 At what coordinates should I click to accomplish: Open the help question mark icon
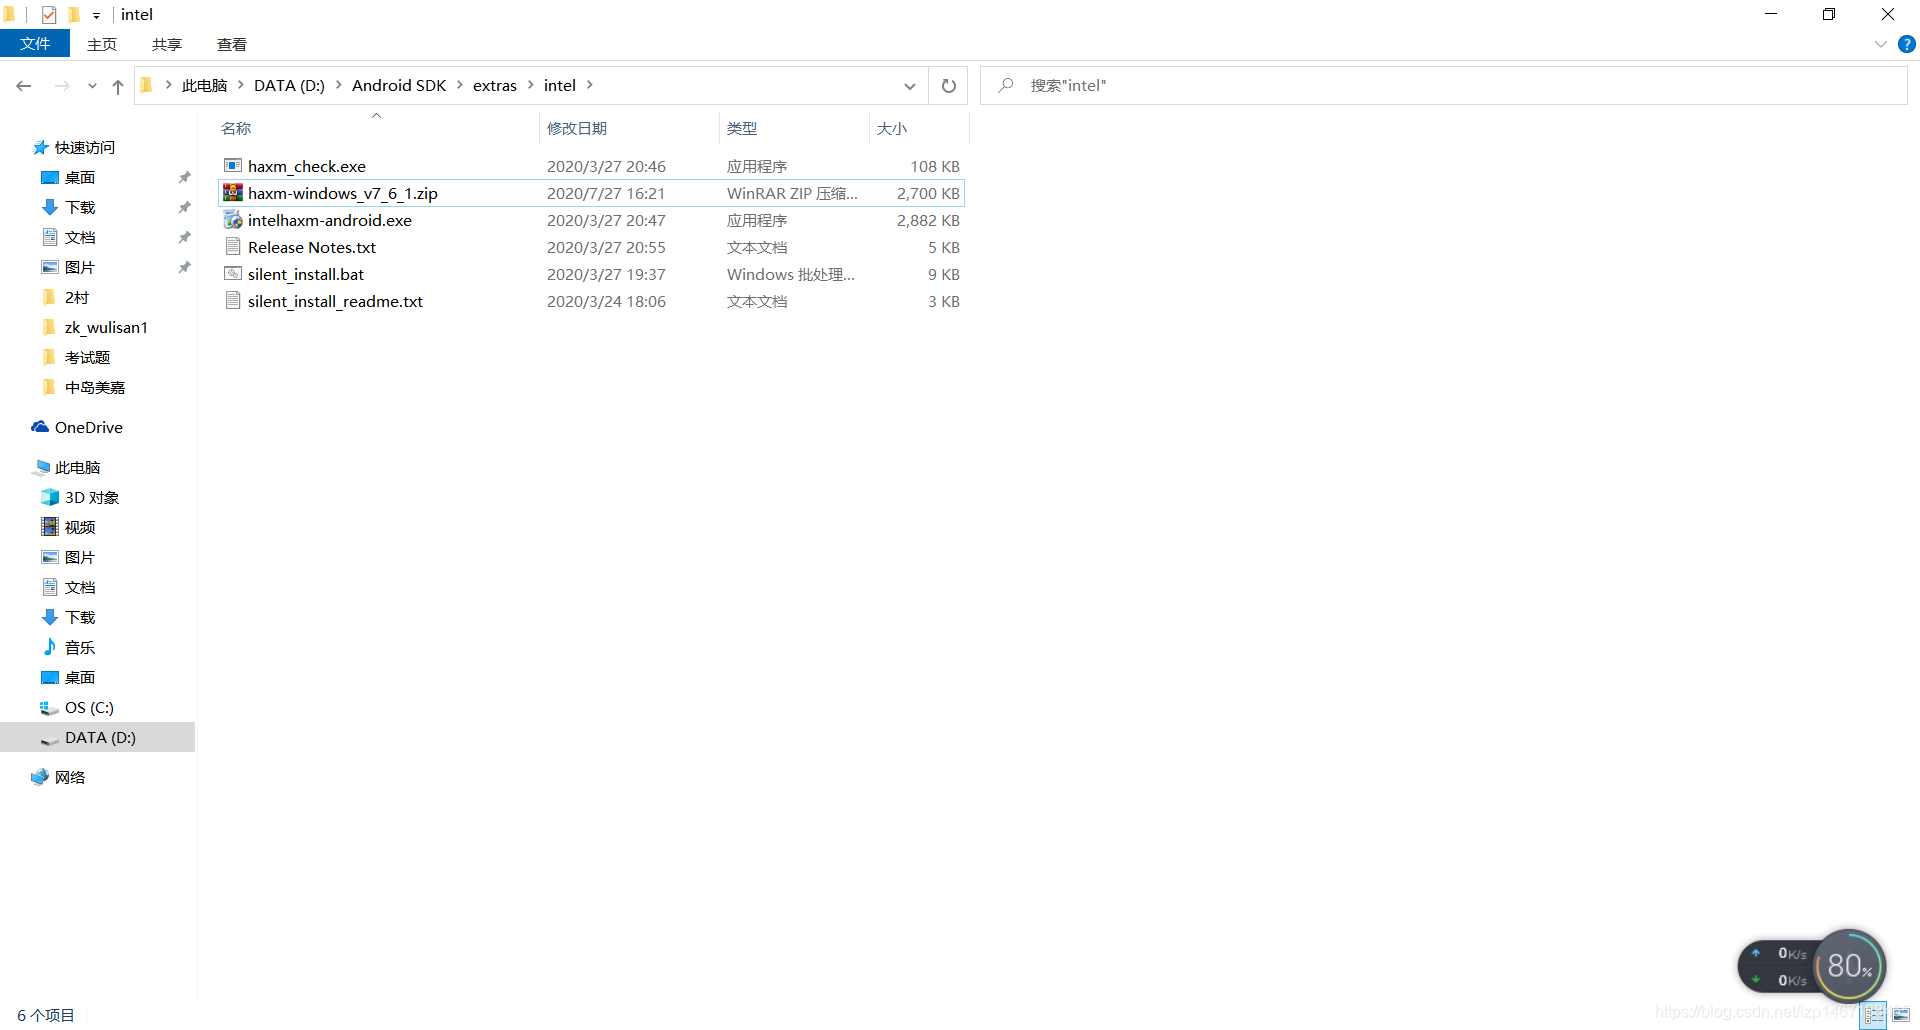point(1907,44)
